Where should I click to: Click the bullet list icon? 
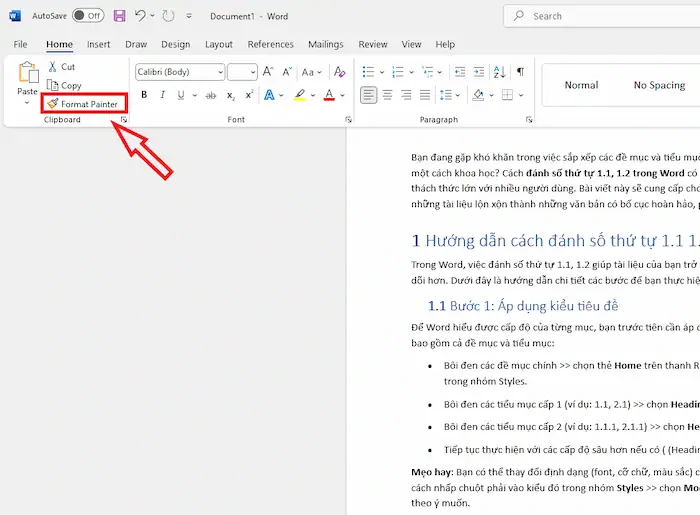(x=369, y=72)
